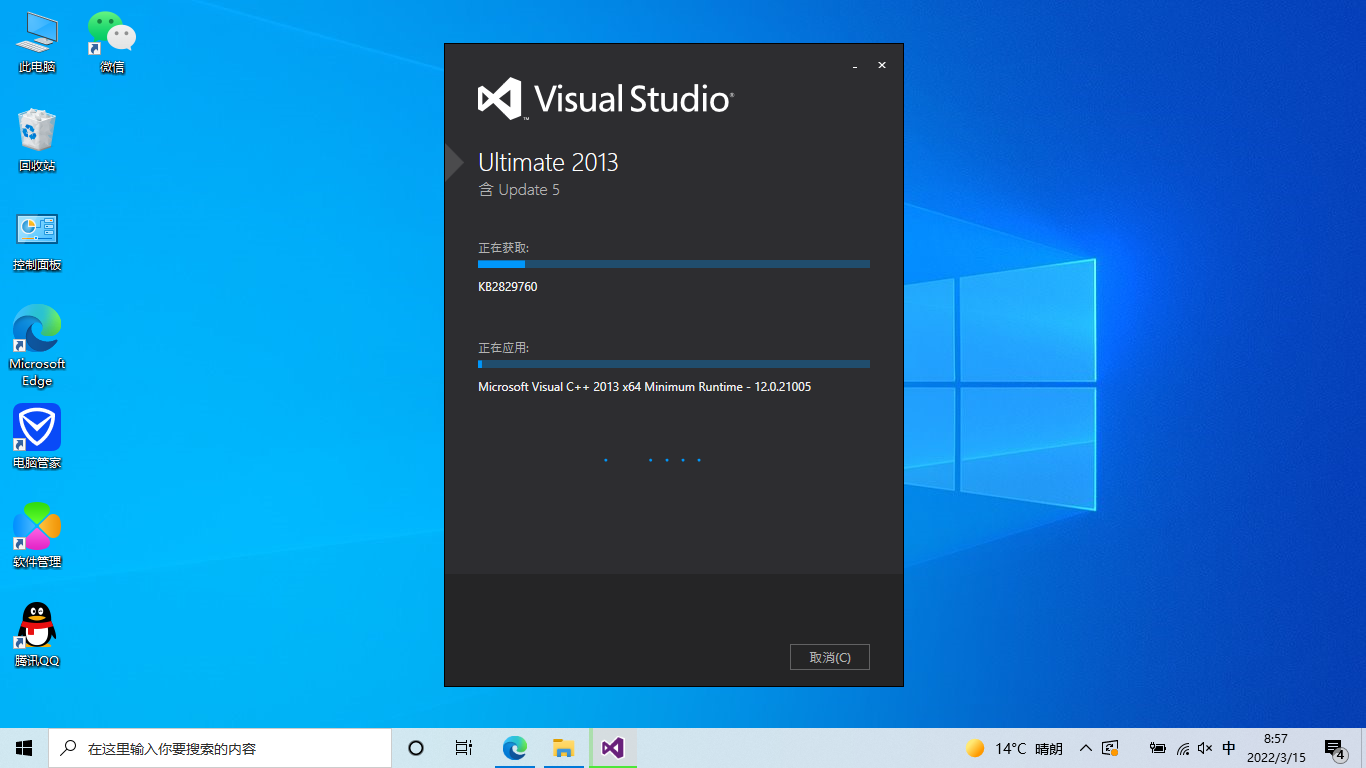Viewport: 1366px width, 768px height.
Task: Click the Ultimate 2013 title text
Action: [548, 162]
